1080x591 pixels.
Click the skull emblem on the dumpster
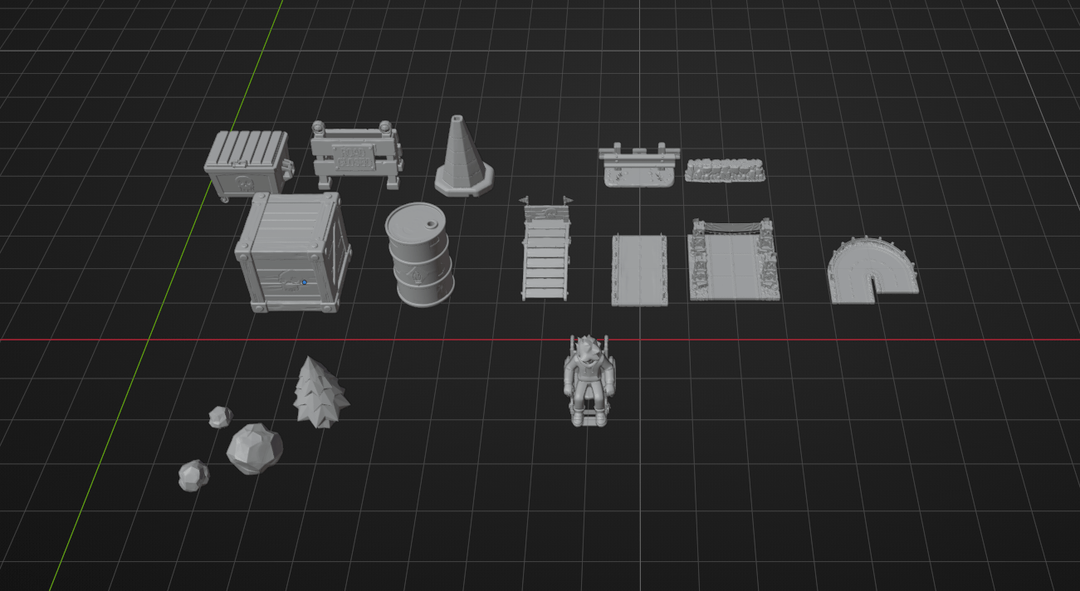coord(245,184)
